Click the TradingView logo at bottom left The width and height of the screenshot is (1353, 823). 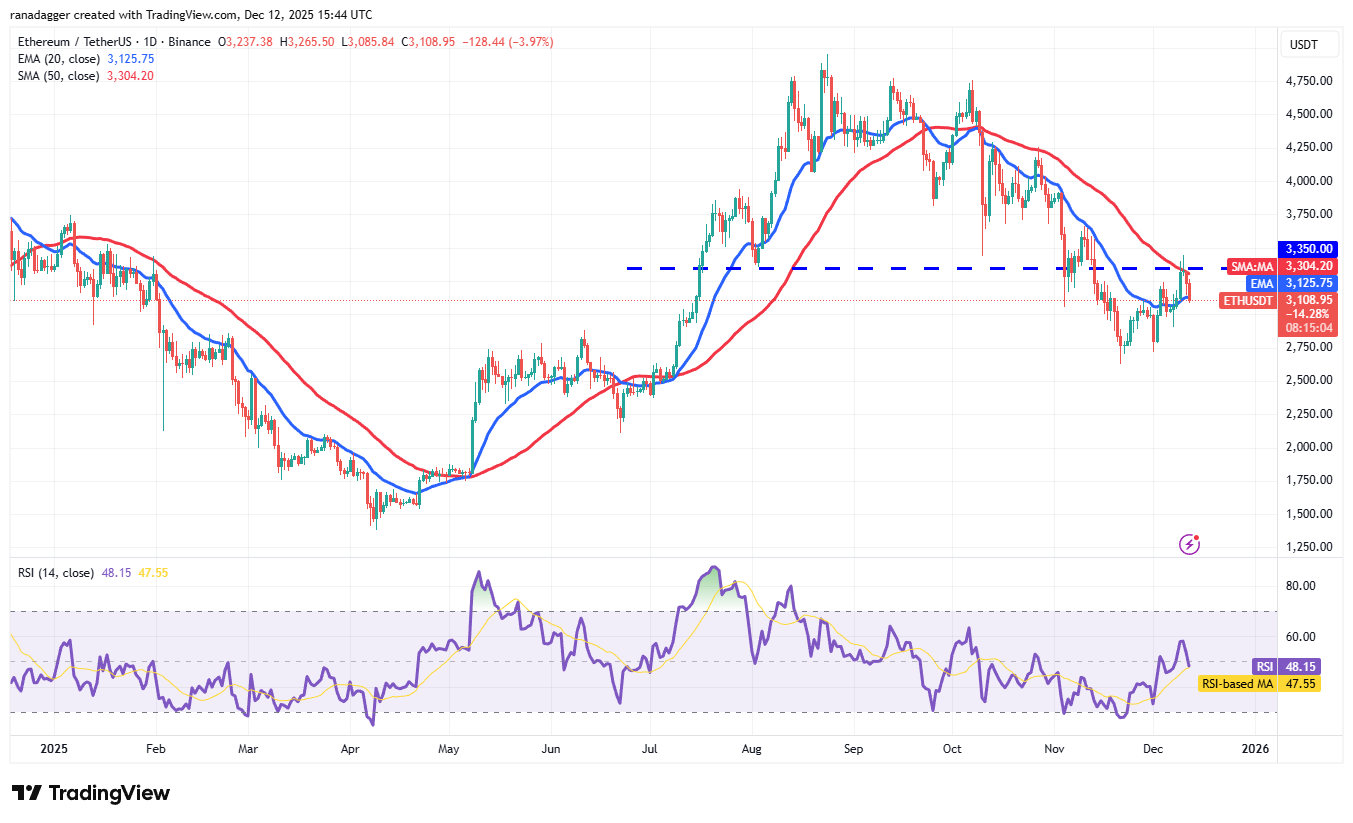[88, 792]
